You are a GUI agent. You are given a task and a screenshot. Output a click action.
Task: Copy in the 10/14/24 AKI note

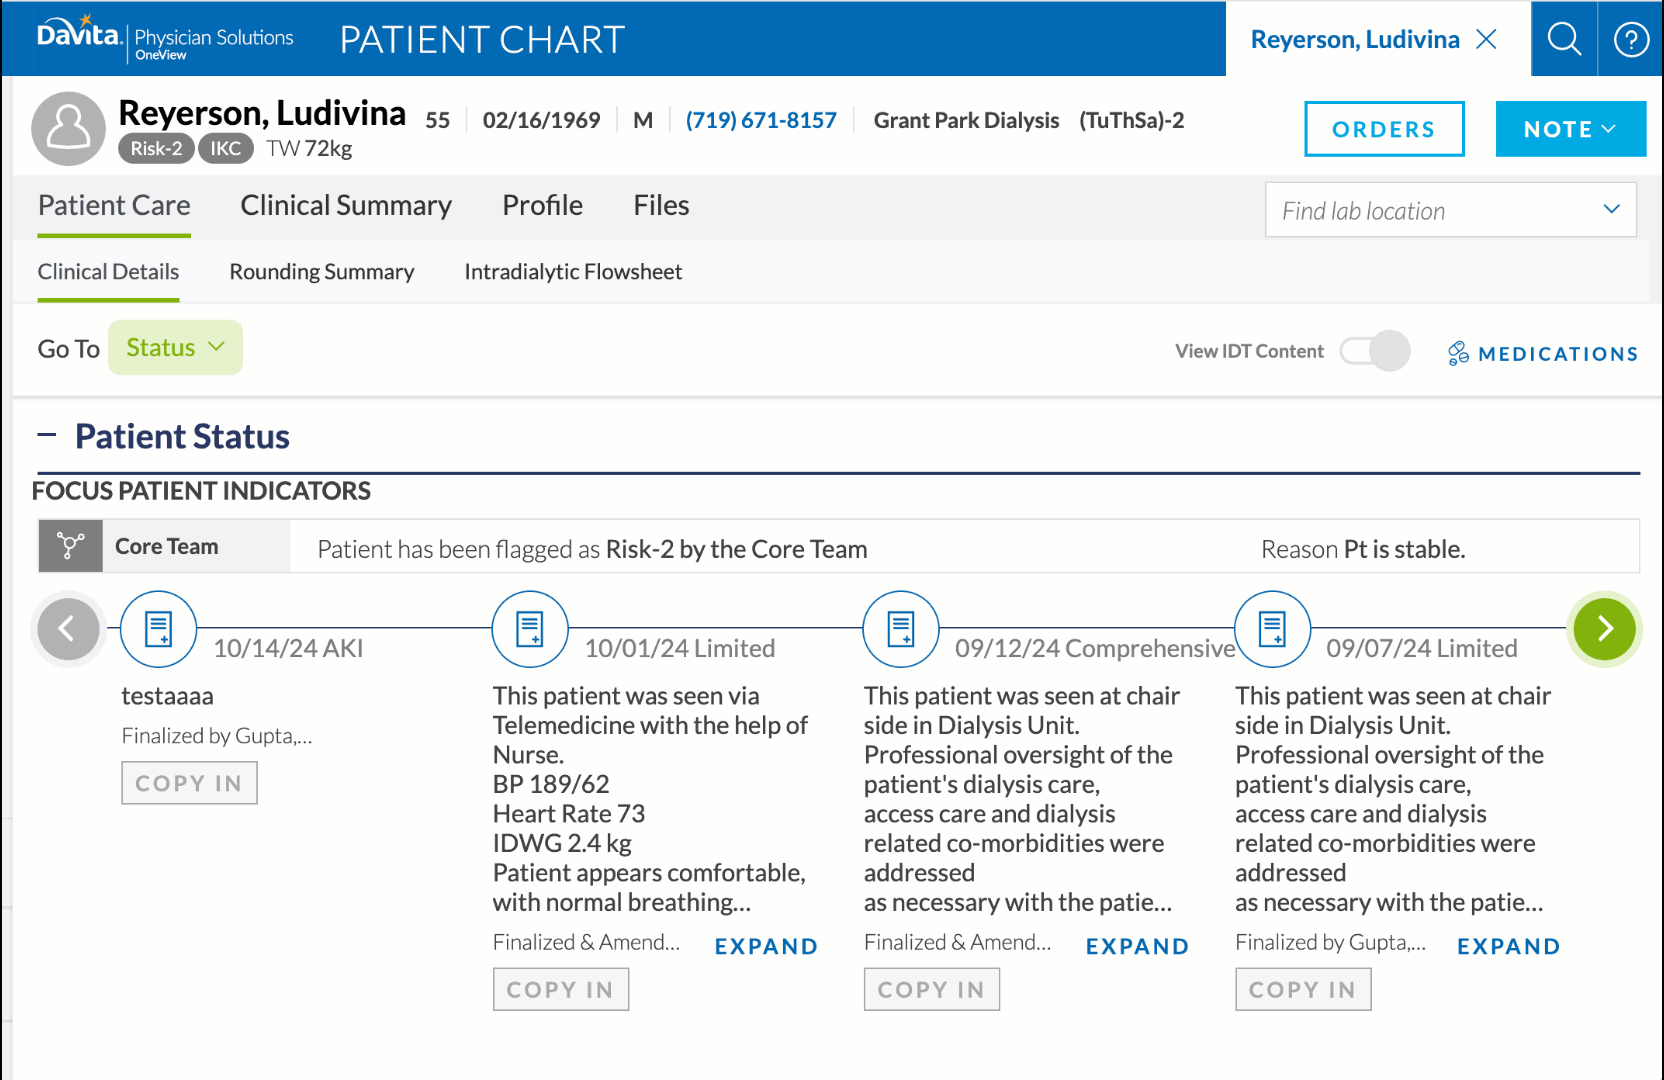click(x=189, y=783)
